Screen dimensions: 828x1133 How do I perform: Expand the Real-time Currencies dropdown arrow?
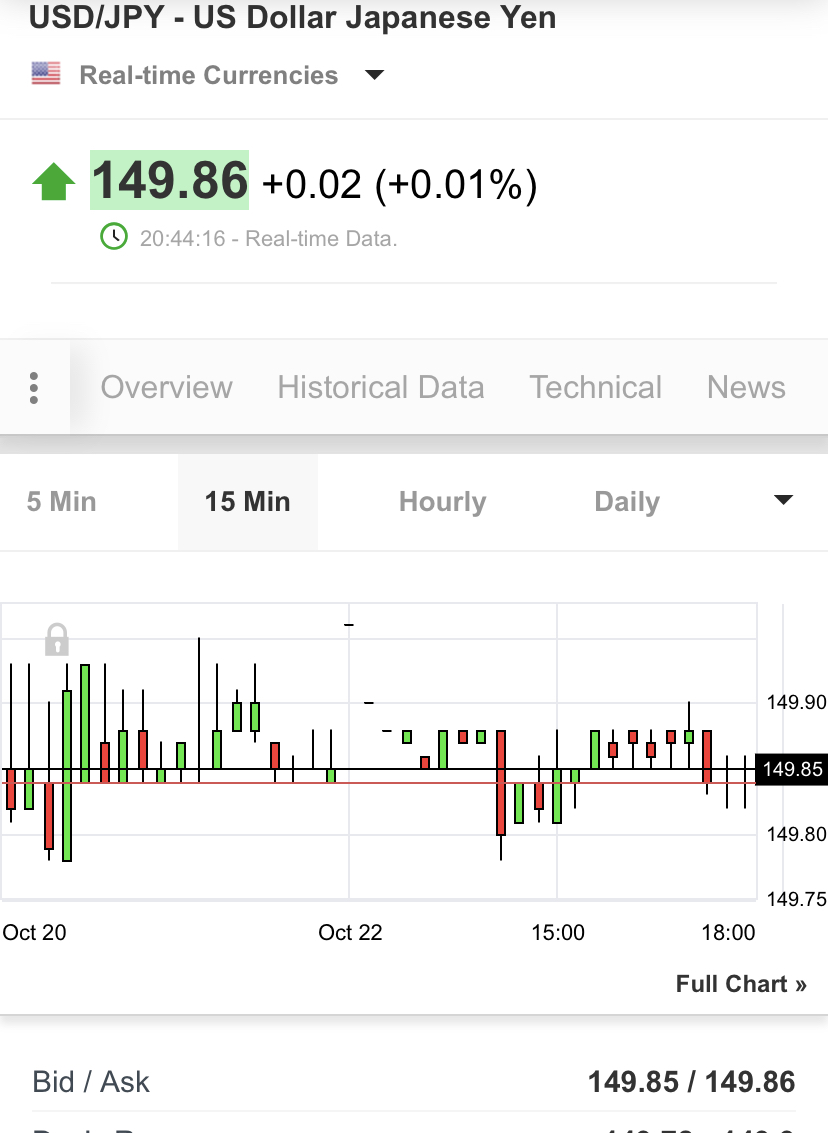point(374,74)
